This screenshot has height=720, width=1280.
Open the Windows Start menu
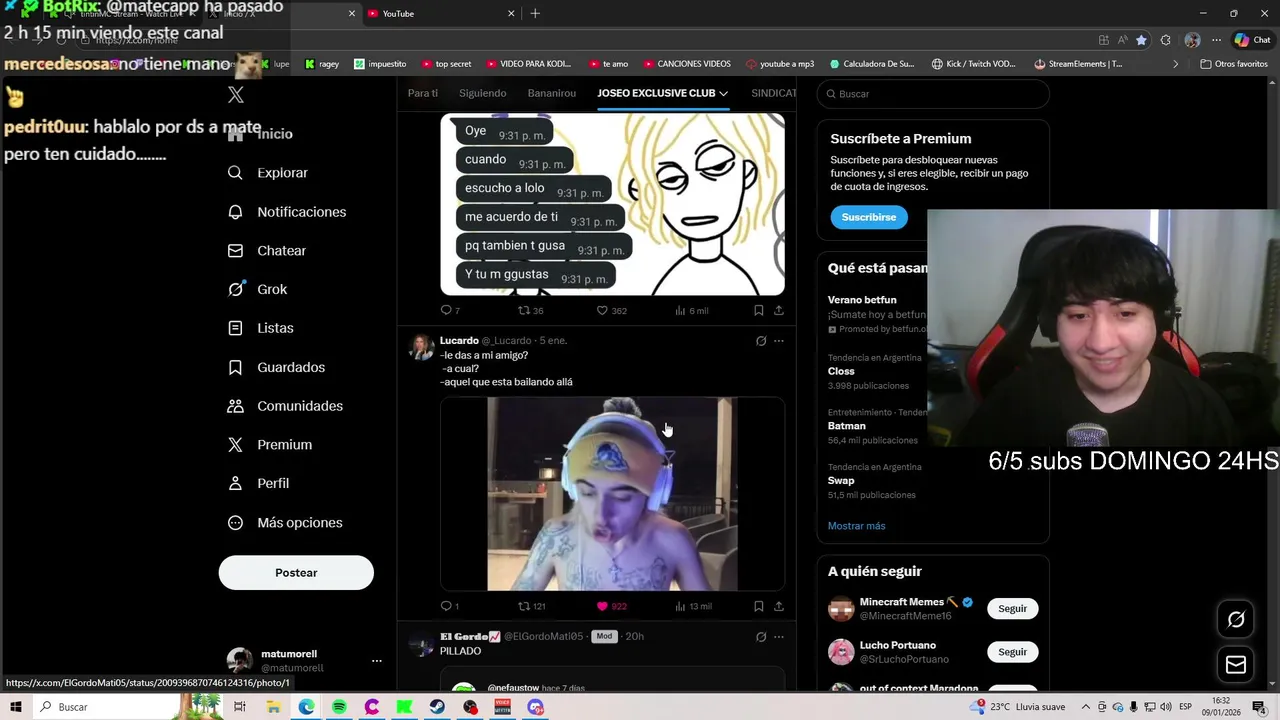pos(15,707)
